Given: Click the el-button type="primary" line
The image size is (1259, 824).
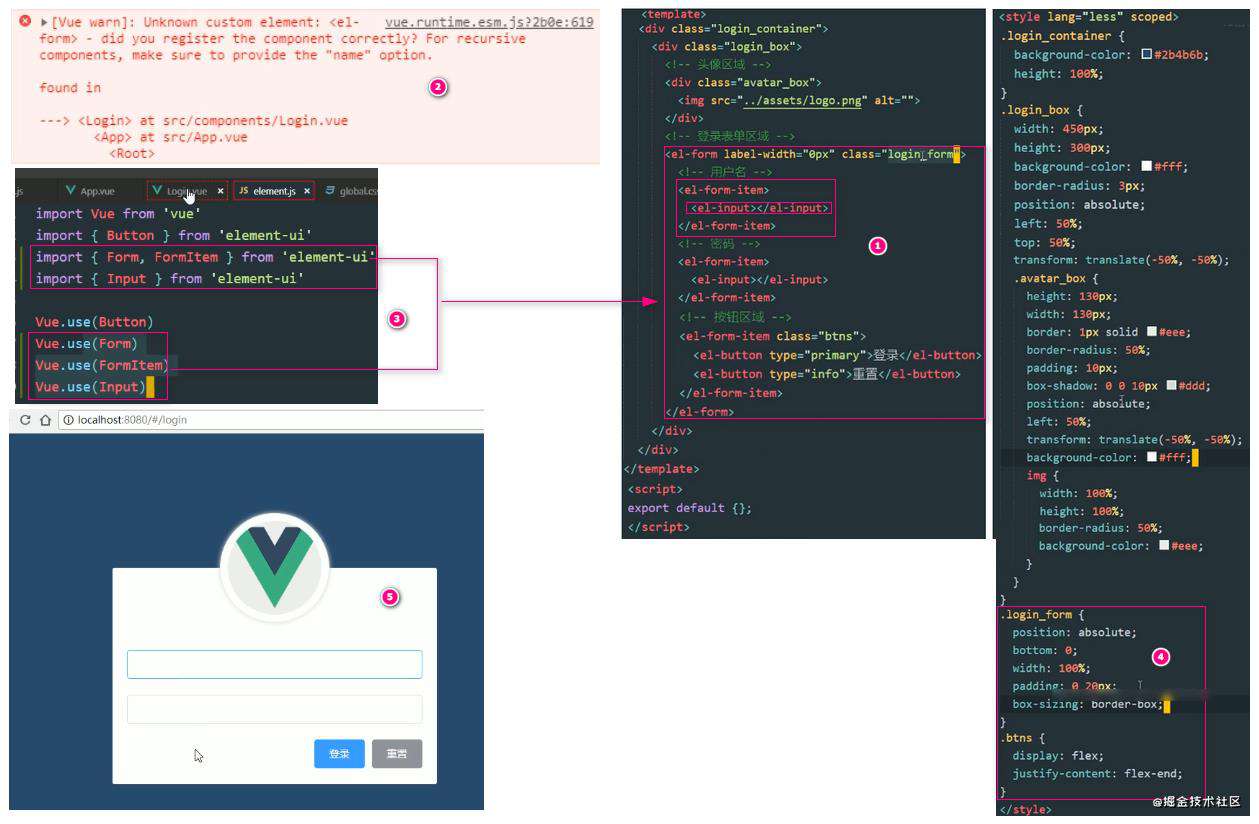Looking at the screenshot, I should coord(837,356).
